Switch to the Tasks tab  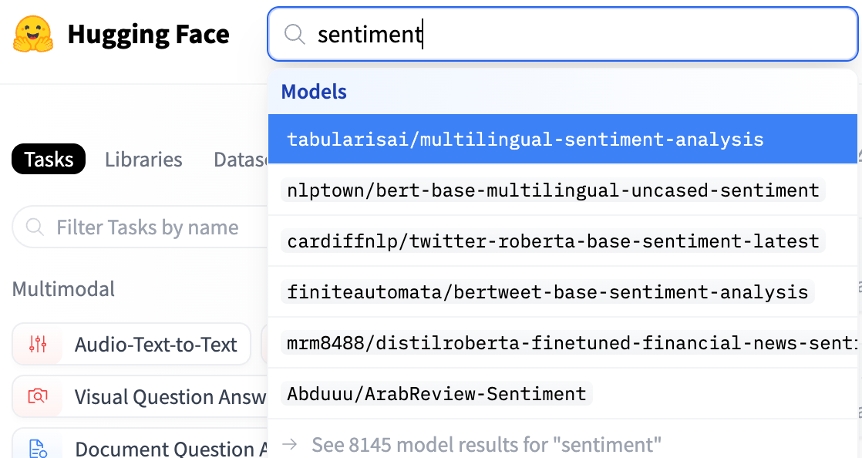tap(48, 159)
